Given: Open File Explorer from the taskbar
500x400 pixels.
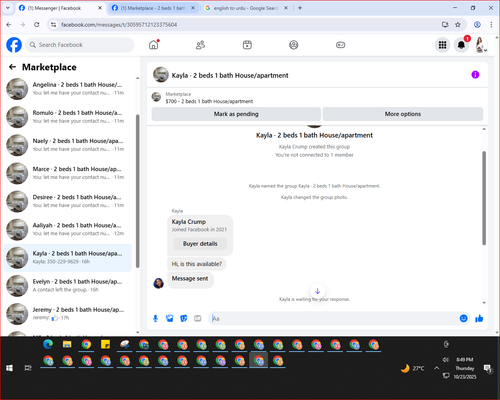Looking at the screenshot, I should click(67, 345).
